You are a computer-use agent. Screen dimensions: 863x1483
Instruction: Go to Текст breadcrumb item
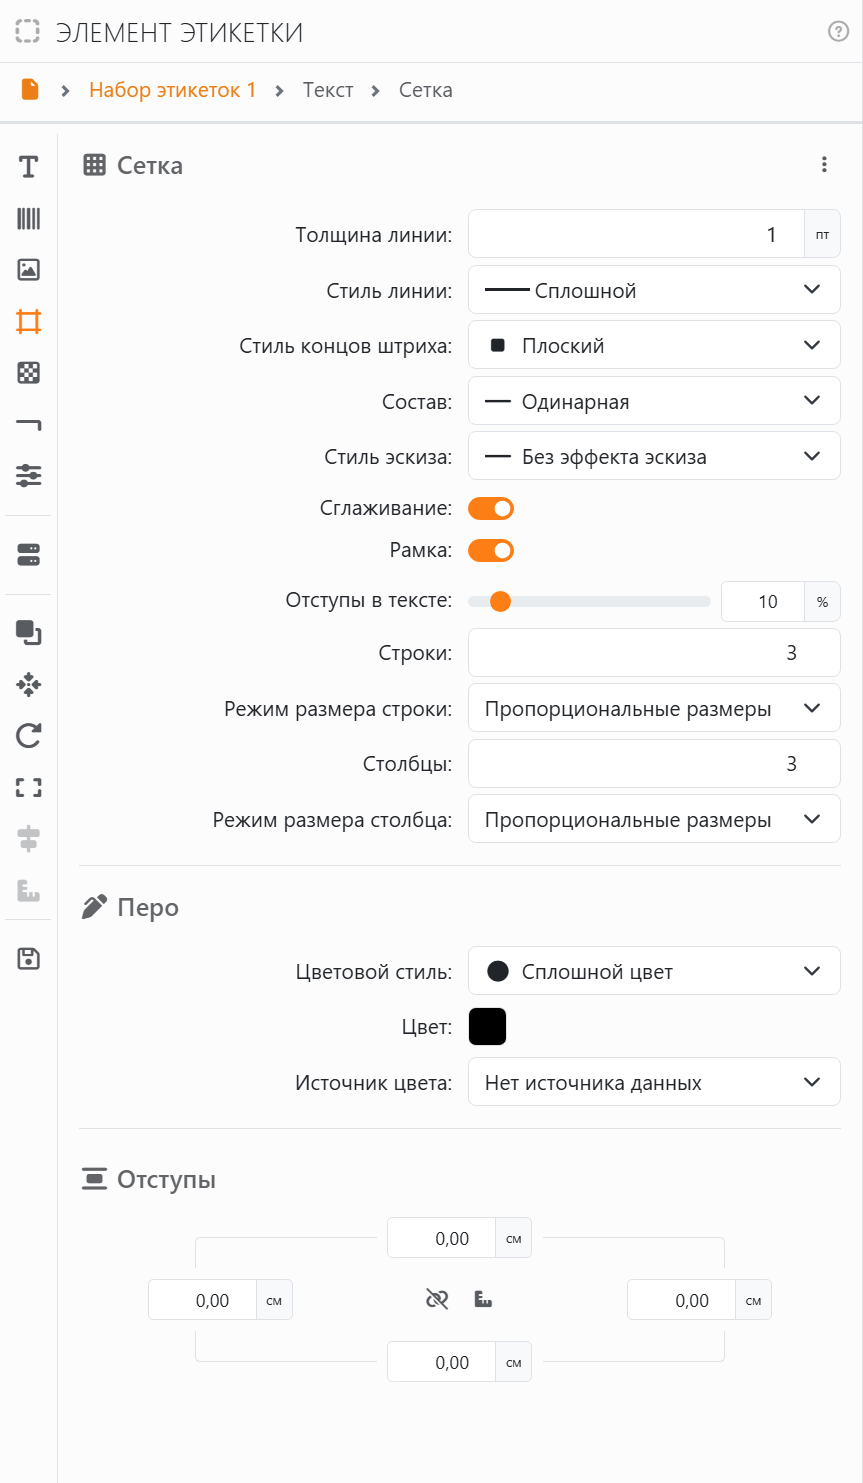pyautogui.click(x=328, y=90)
